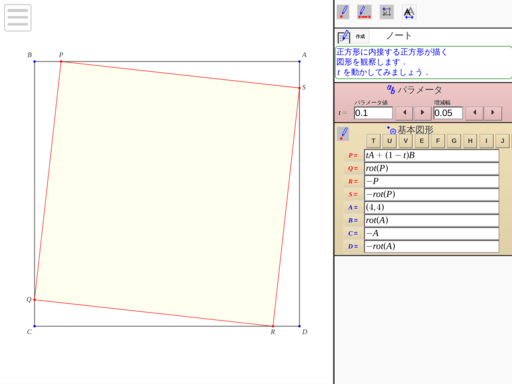Image resolution: width=512 pixels, height=384 pixels.
Task: Click the parameter value field showing 0.1
Action: pyautogui.click(x=373, y=113)
